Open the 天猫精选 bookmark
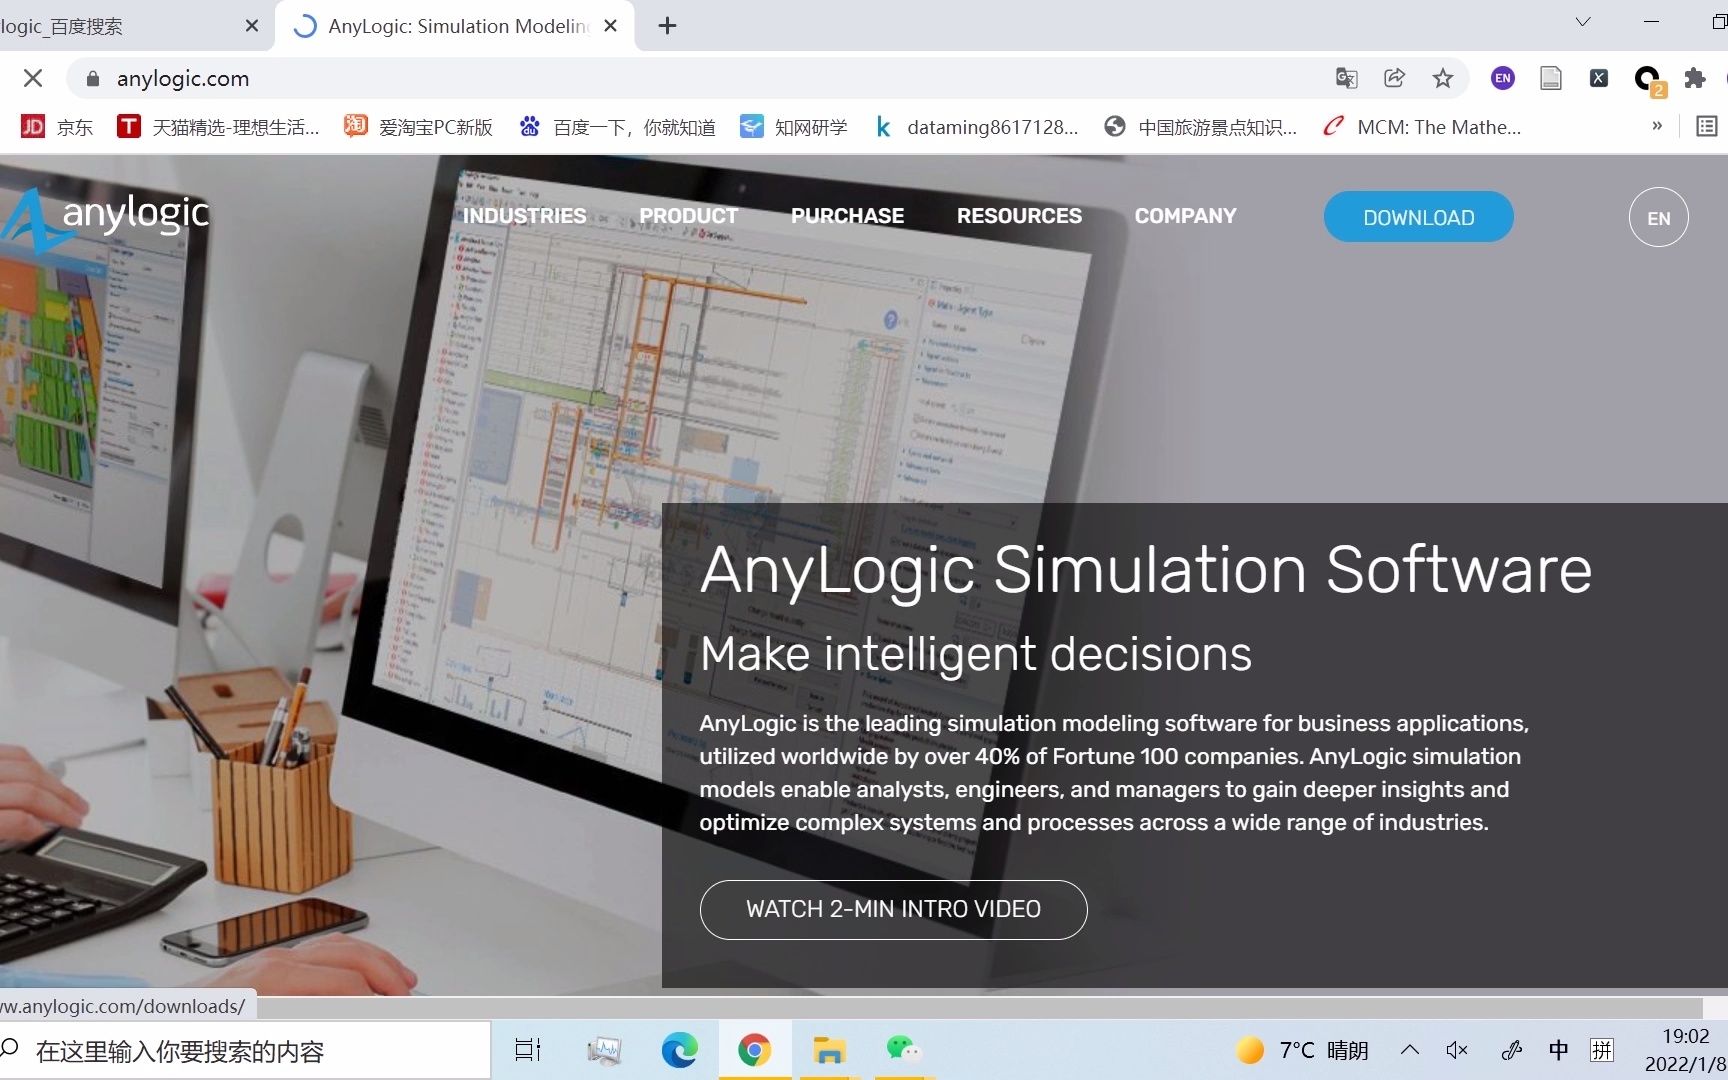This screenshot has height=1080, width=1728. pyautogui.click(x=218, y=127)
